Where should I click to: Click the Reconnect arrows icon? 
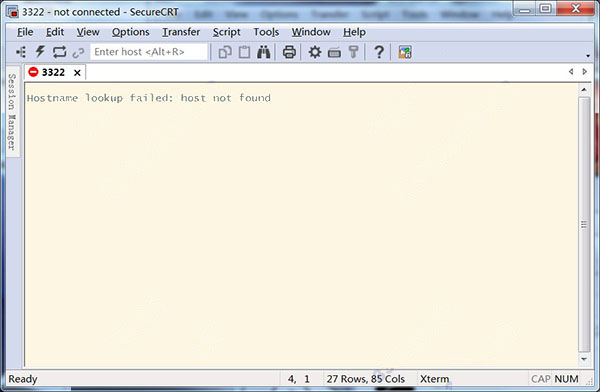click(59, 52)
